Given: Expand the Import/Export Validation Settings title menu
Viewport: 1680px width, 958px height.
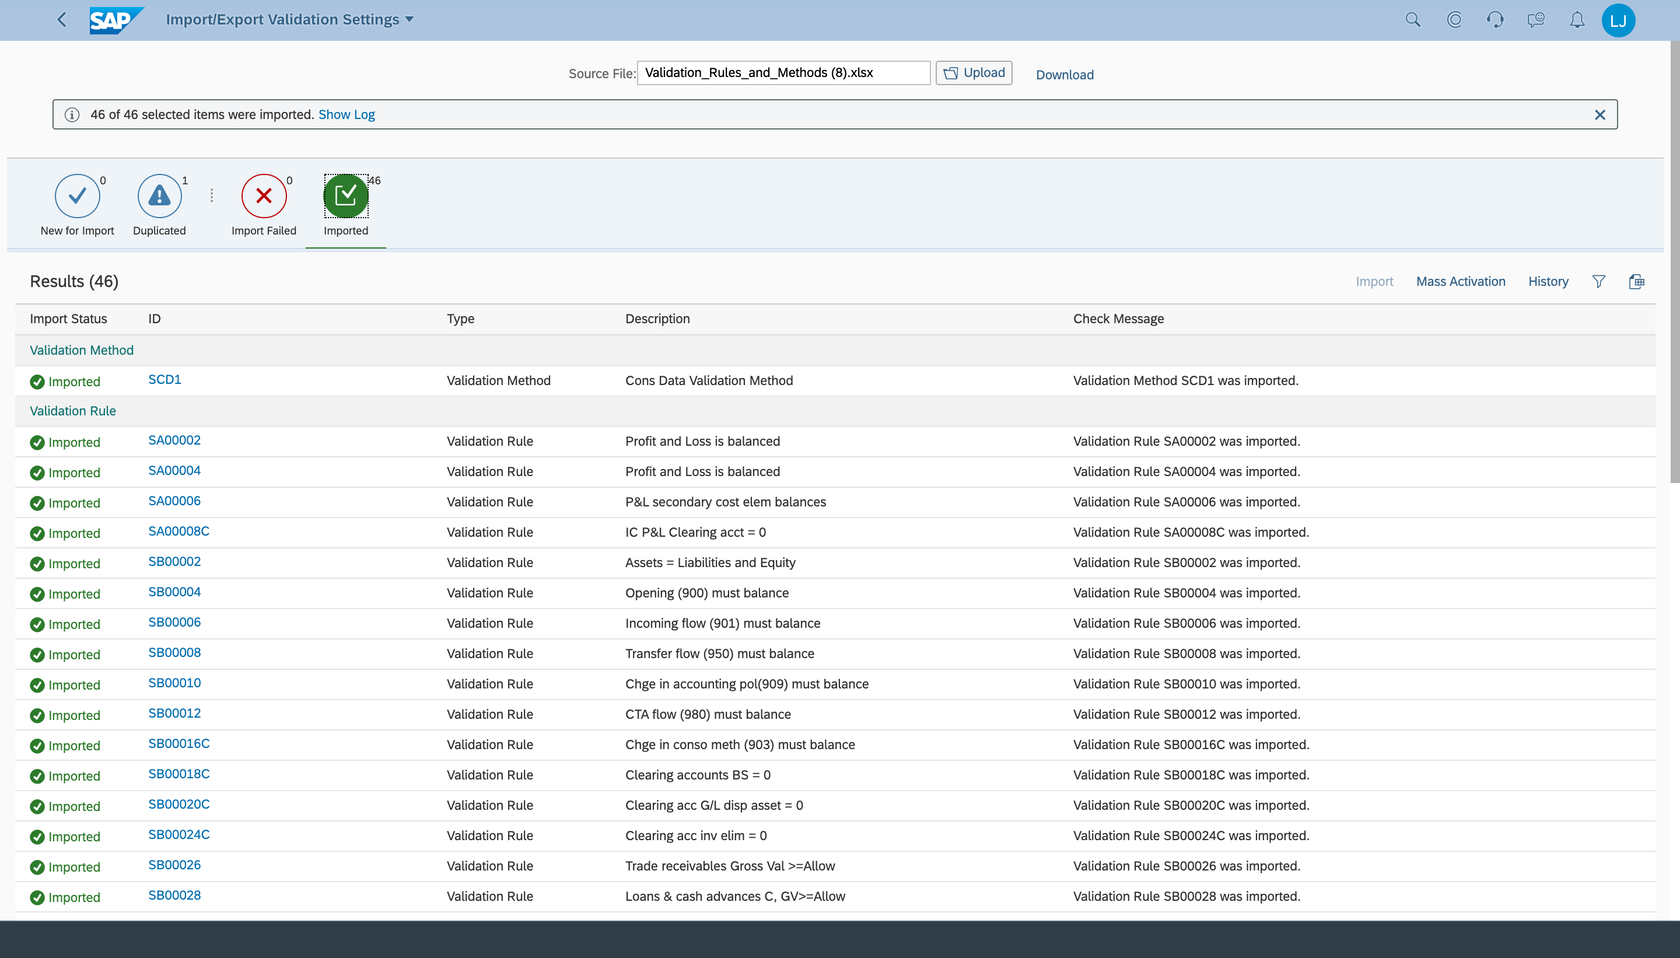Looking at the screenshot, I should 289,19.
